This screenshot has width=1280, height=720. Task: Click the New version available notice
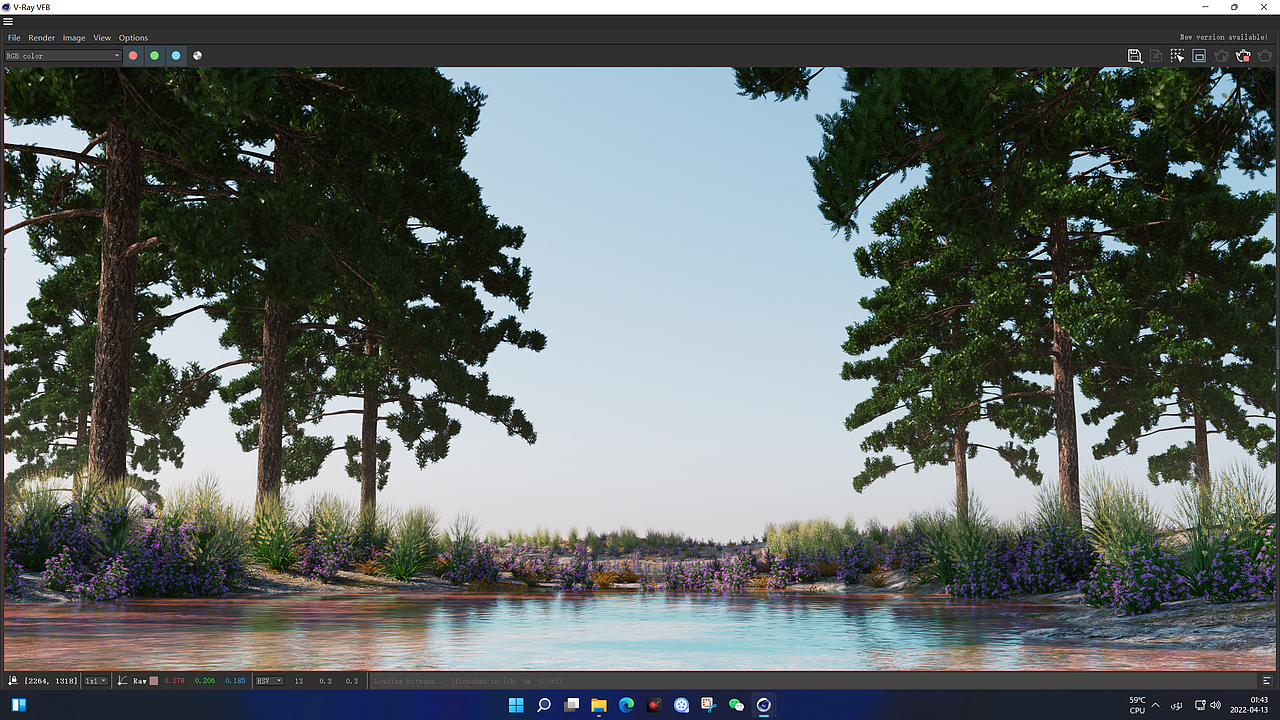(x=1224, y=37)
